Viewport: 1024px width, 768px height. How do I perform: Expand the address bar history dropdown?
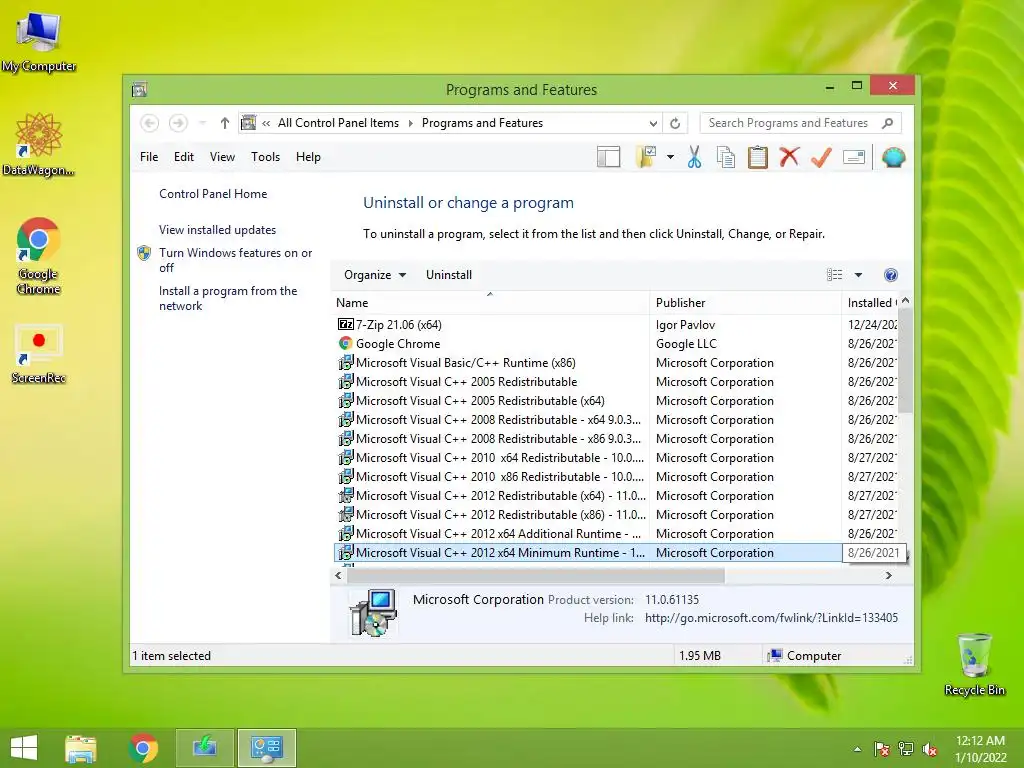pyautogui.click(x=652, y=123)
